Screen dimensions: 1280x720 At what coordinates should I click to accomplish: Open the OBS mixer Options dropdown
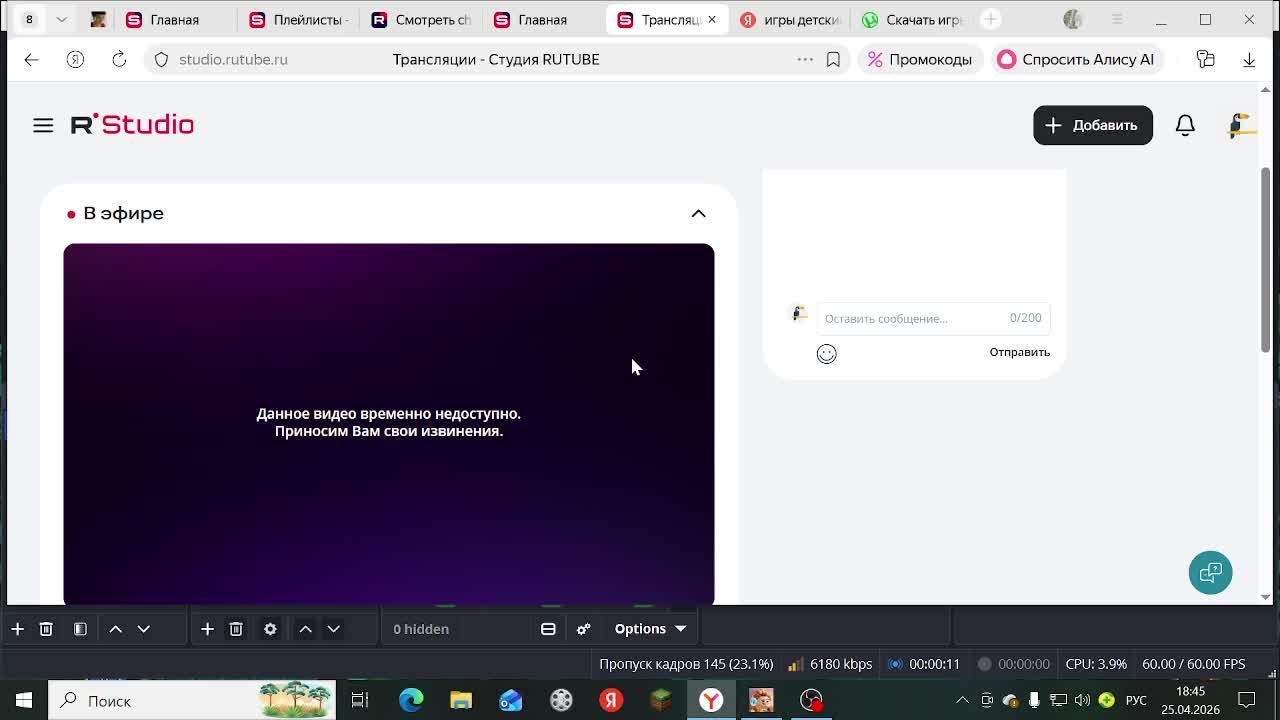(650, 629)
